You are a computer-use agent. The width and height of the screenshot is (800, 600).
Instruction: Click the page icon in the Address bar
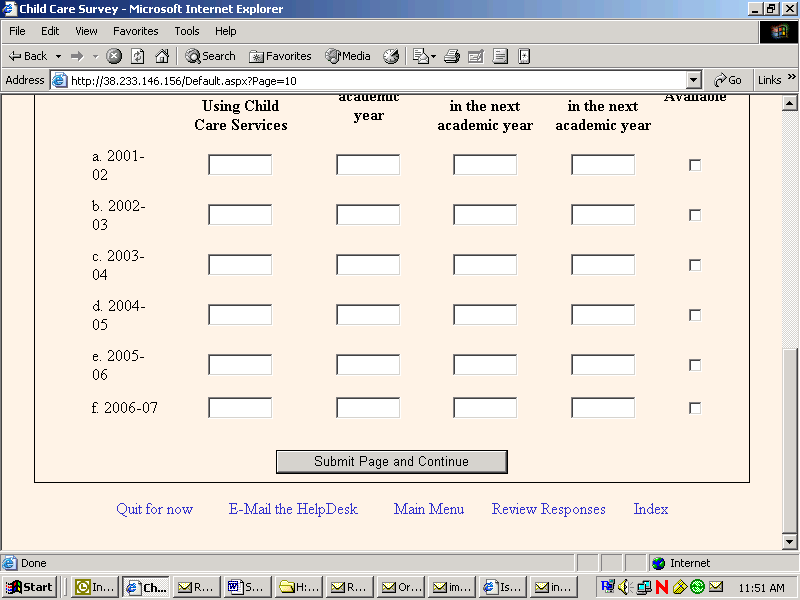(60, 81)
